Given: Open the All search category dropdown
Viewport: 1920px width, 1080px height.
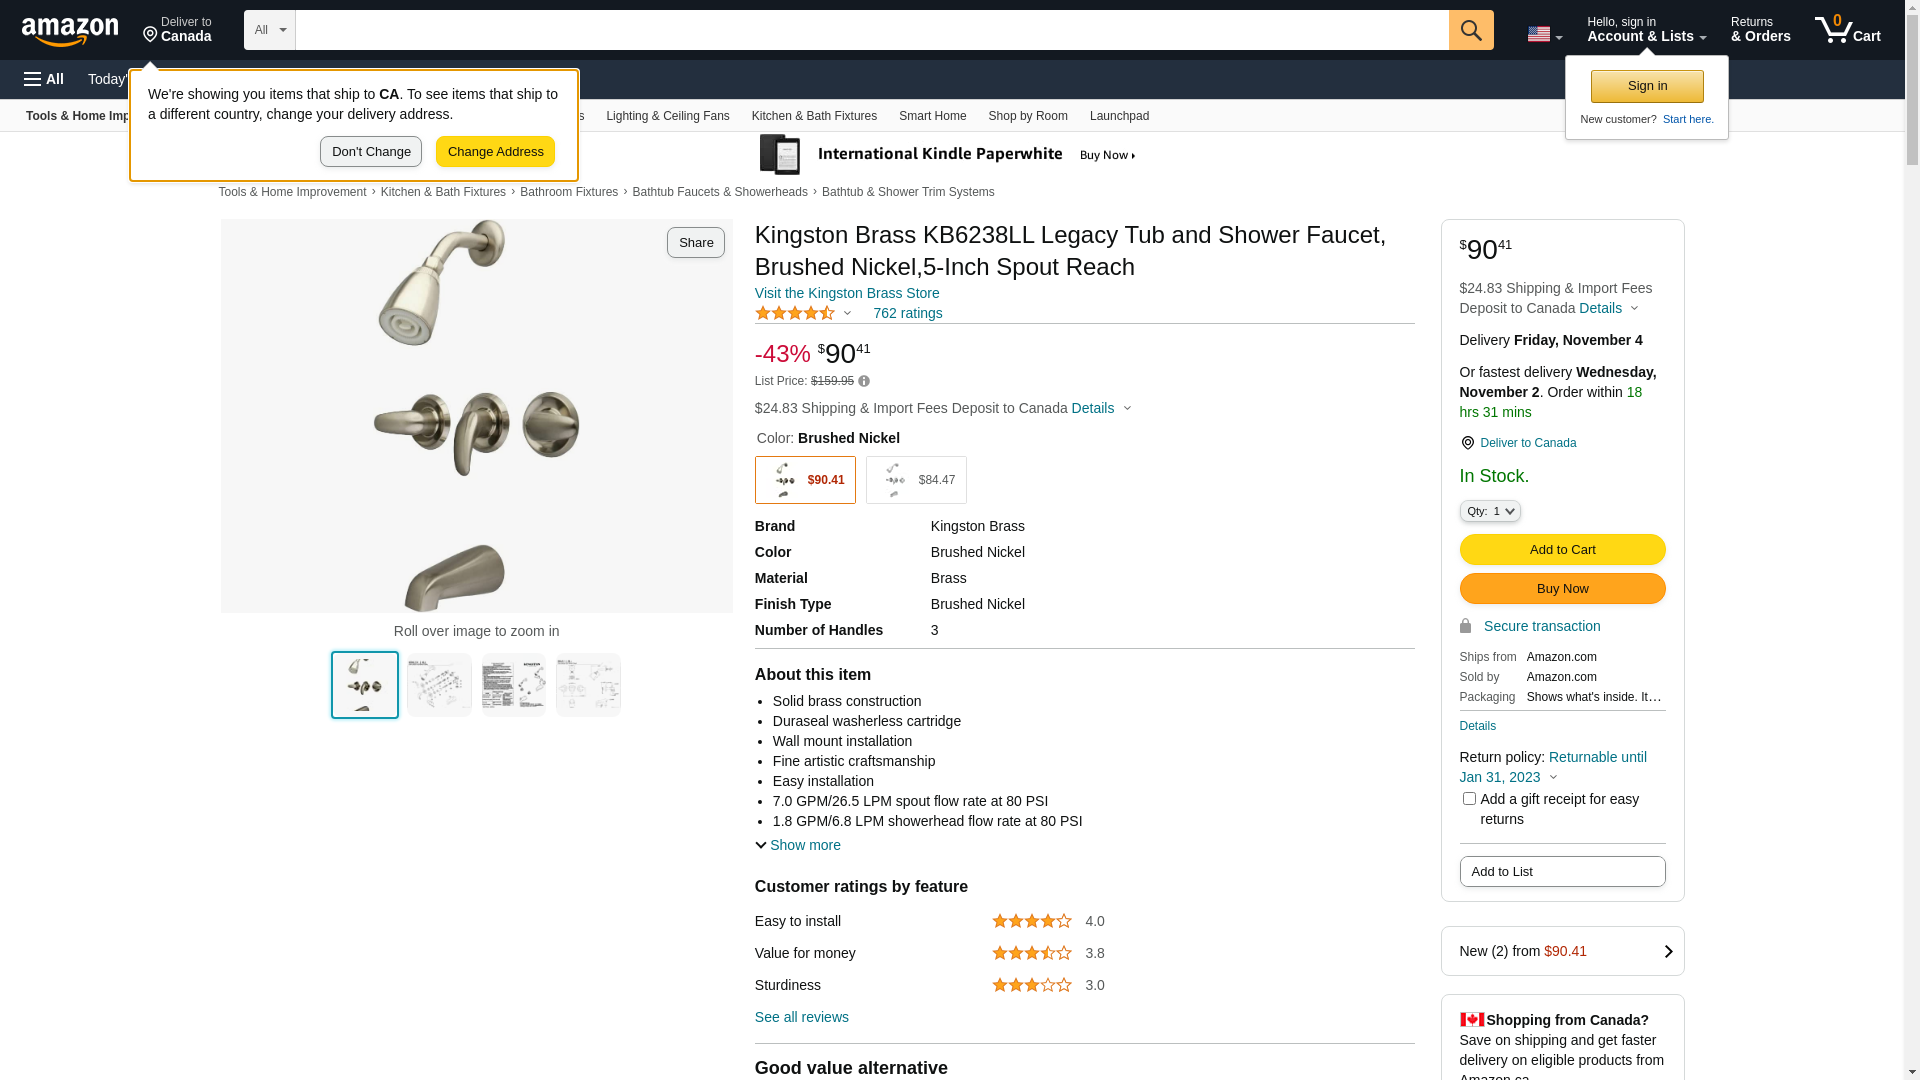Looking at the screenshot, I should [270, 30].
